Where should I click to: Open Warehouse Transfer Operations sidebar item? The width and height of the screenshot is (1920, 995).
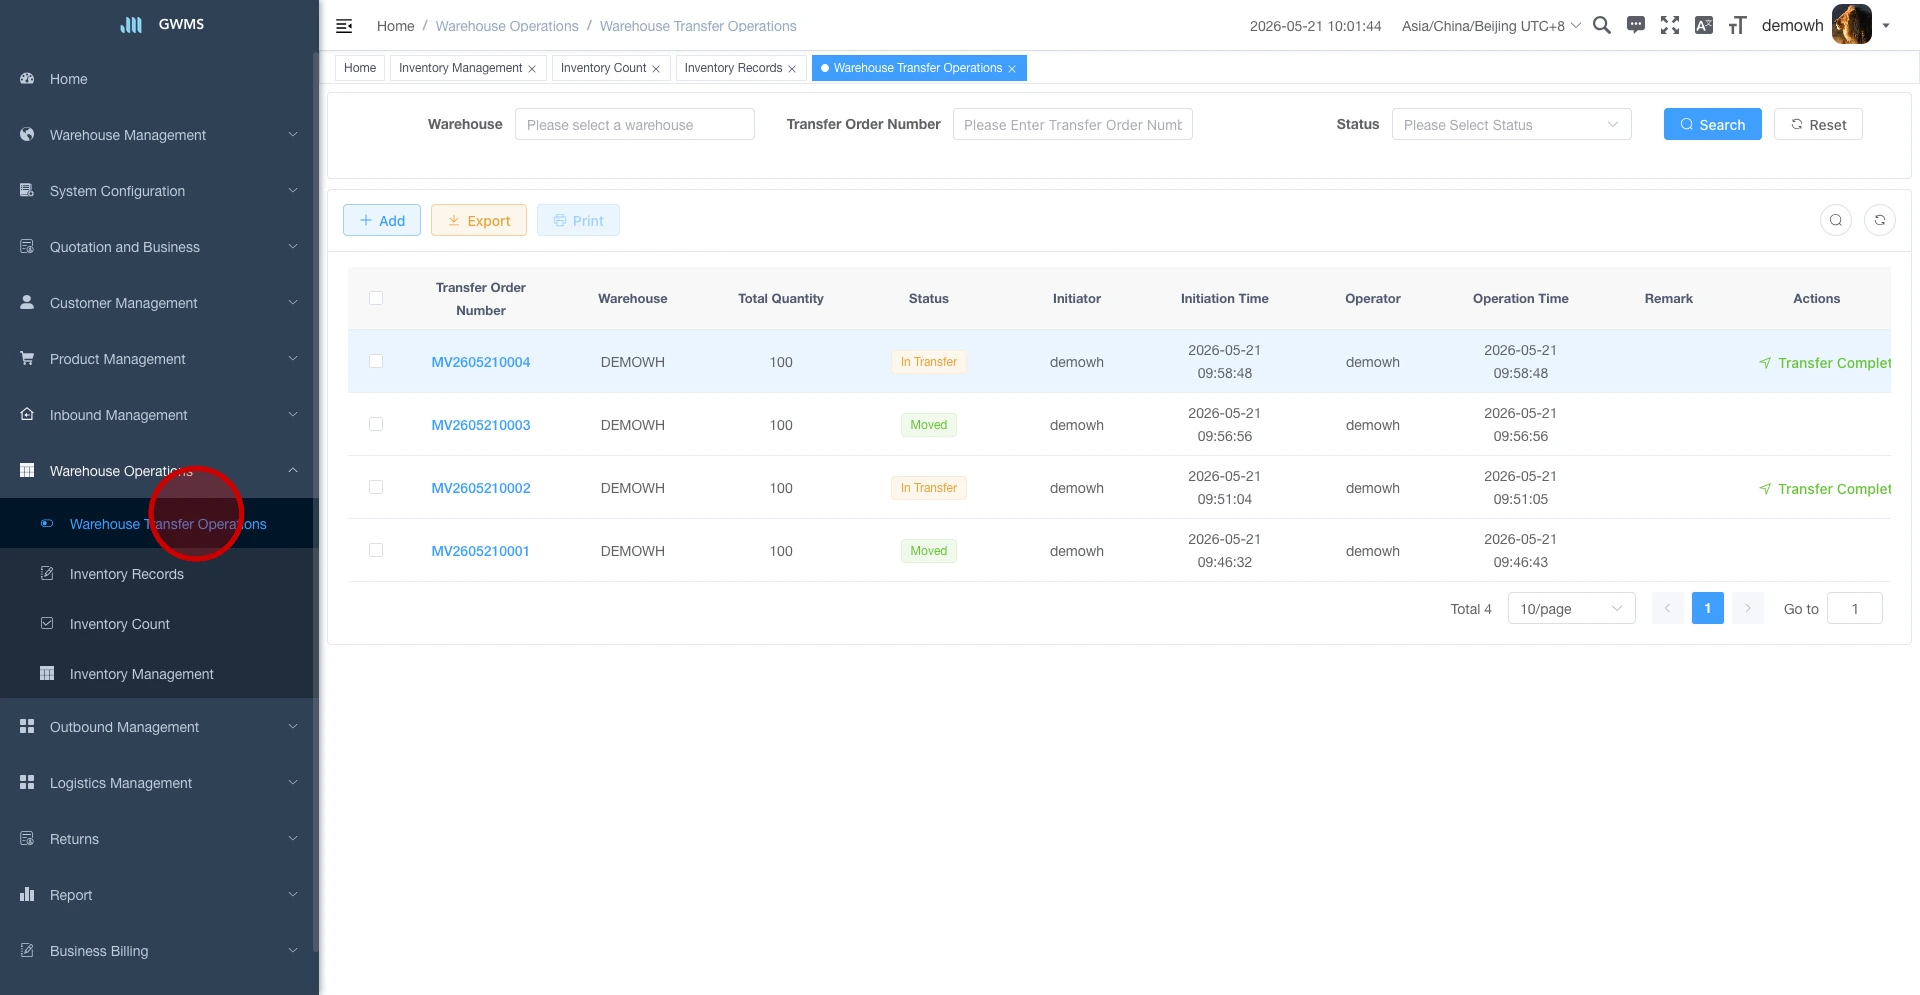[x=157, y=523]
